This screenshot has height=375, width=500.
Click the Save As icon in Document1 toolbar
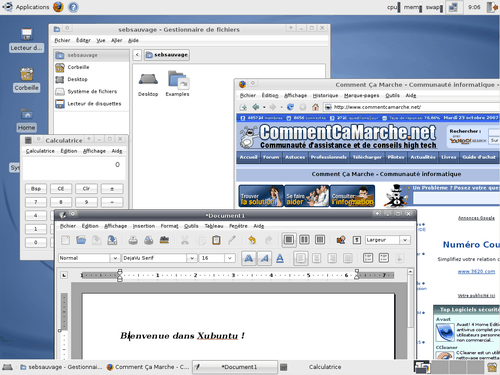click(112, 240)
